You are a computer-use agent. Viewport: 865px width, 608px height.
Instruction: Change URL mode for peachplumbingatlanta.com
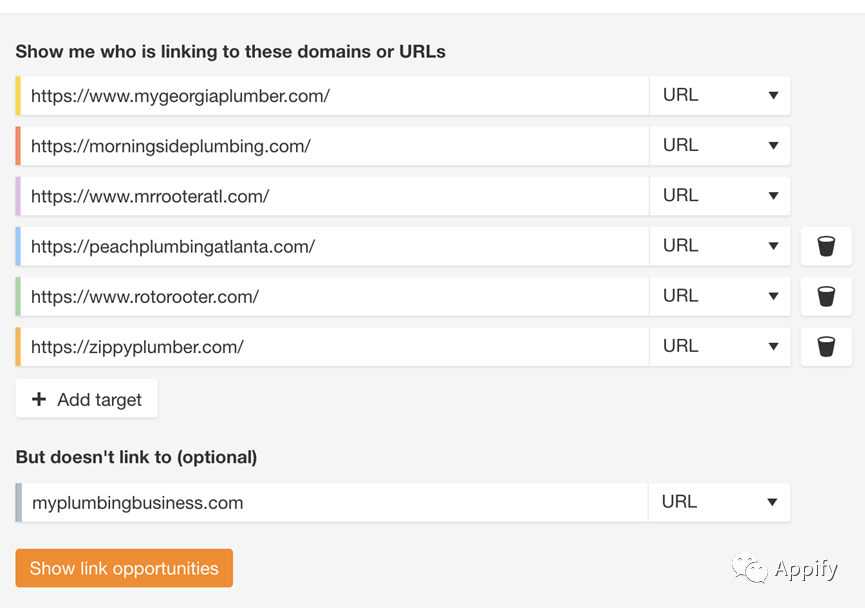pyautogui.click(x=720, y=246)
